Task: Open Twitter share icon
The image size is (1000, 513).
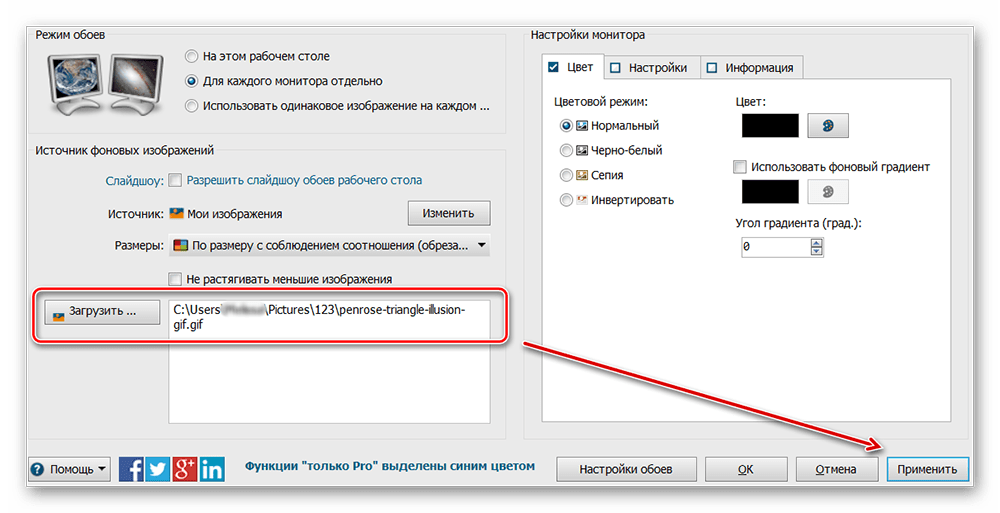Action: point(158,469)
